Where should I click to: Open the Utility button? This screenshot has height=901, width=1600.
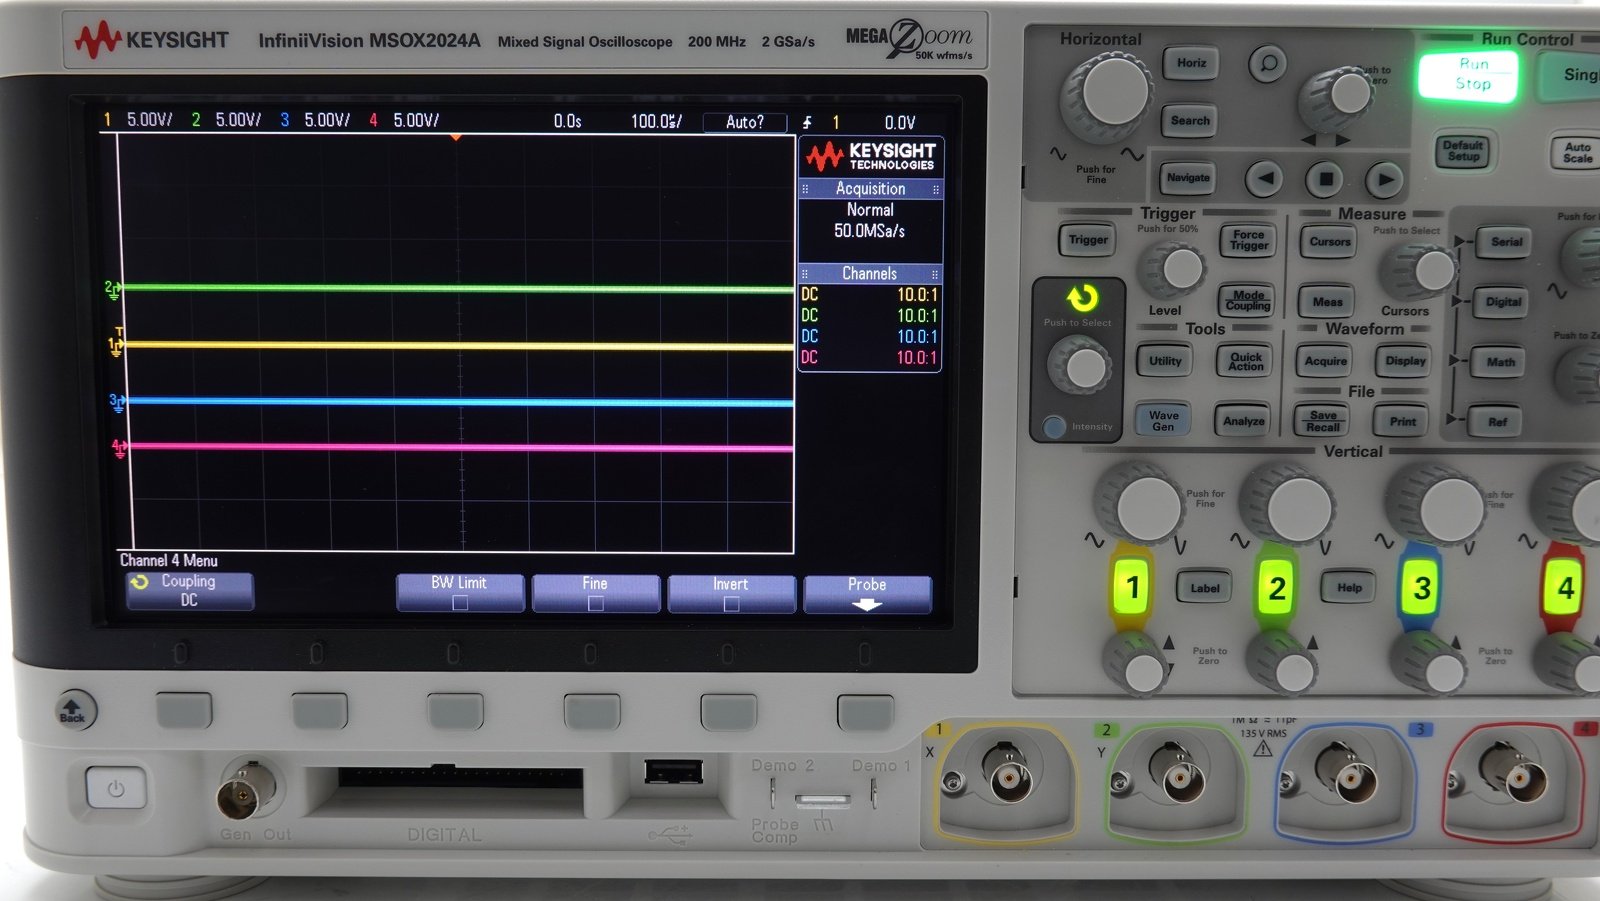pos(1164,361)
